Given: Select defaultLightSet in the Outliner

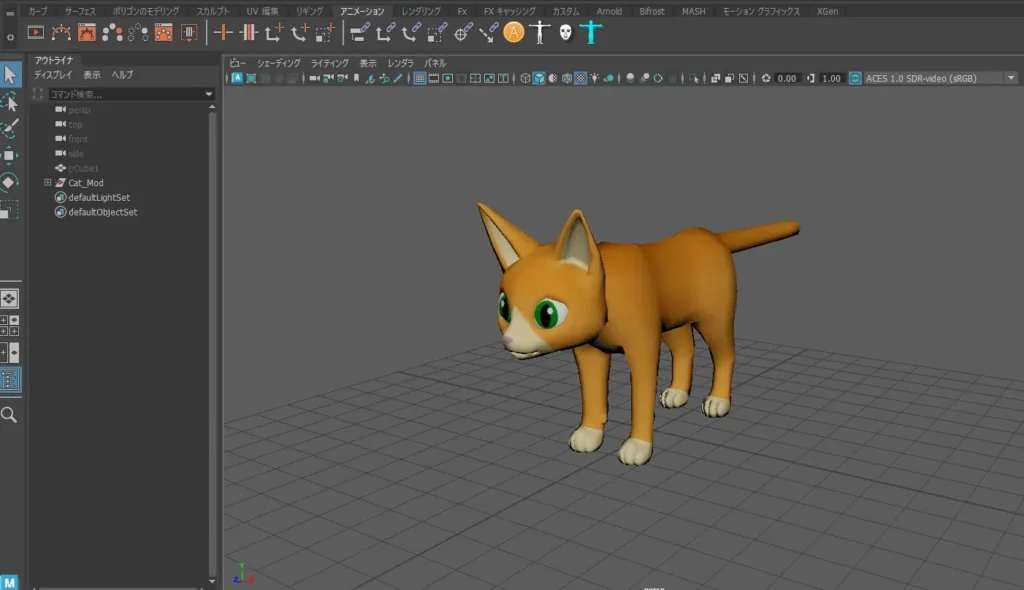Looking at the screenshot, I should pos(98,198).
